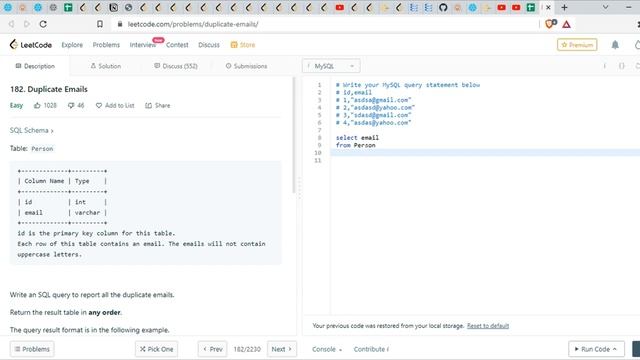Open the Interview navigation item

point(142,45)
